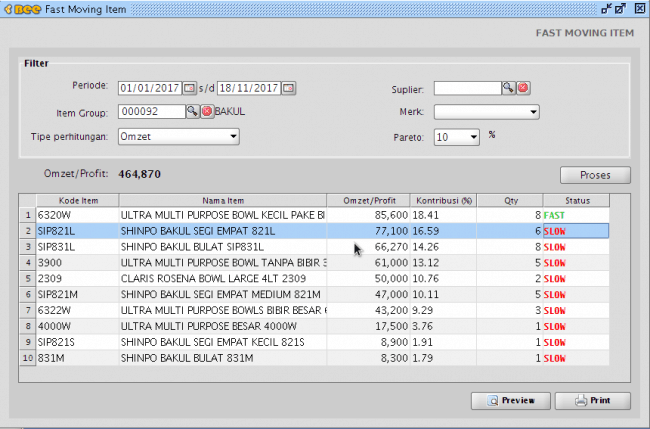The width and height of the screenshot is (650, 429).
Task: Close the Fast Moving Item window
Action: pos(640,8)
